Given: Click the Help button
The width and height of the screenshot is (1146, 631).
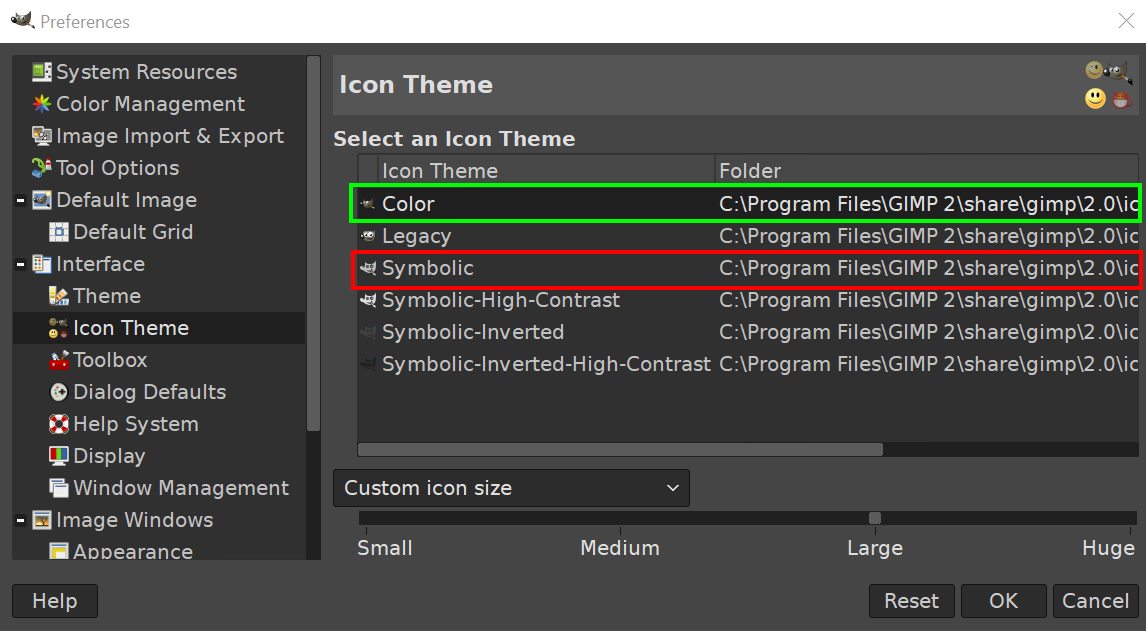Looking at the screenshot, I should coord(54,600).
